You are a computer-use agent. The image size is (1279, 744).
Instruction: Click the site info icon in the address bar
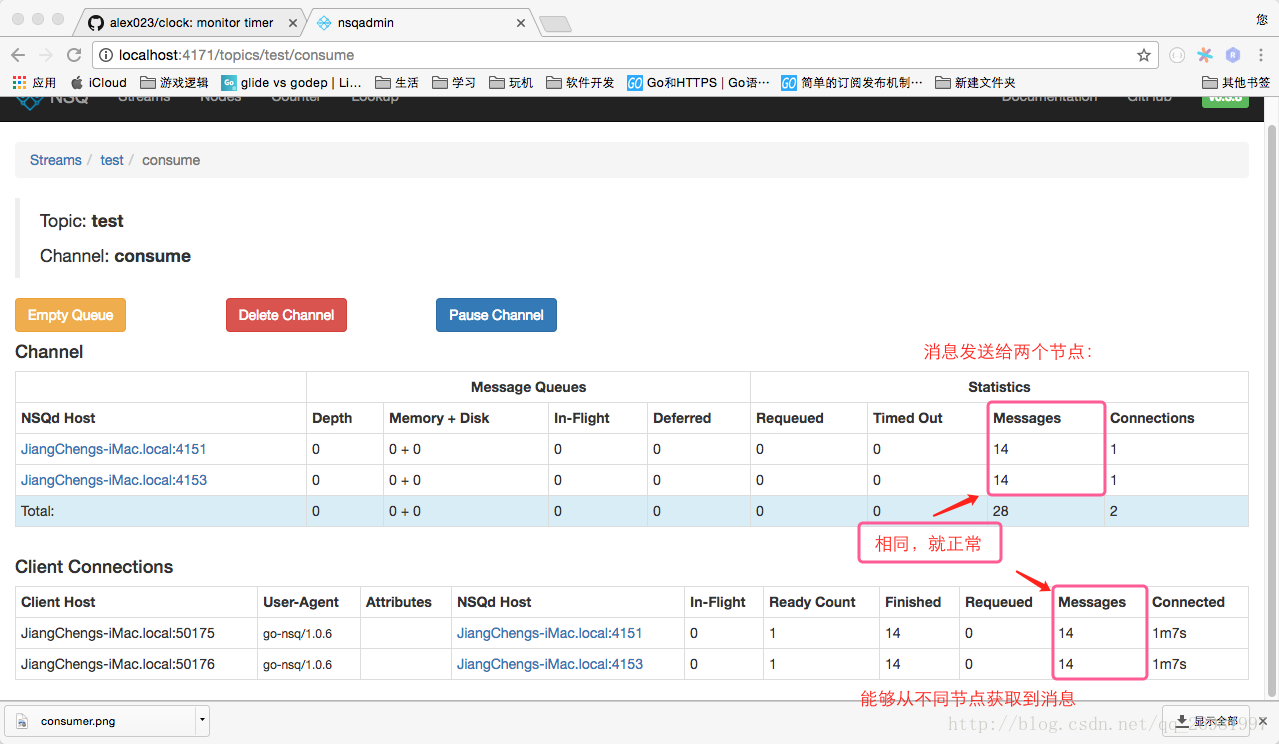105,55
